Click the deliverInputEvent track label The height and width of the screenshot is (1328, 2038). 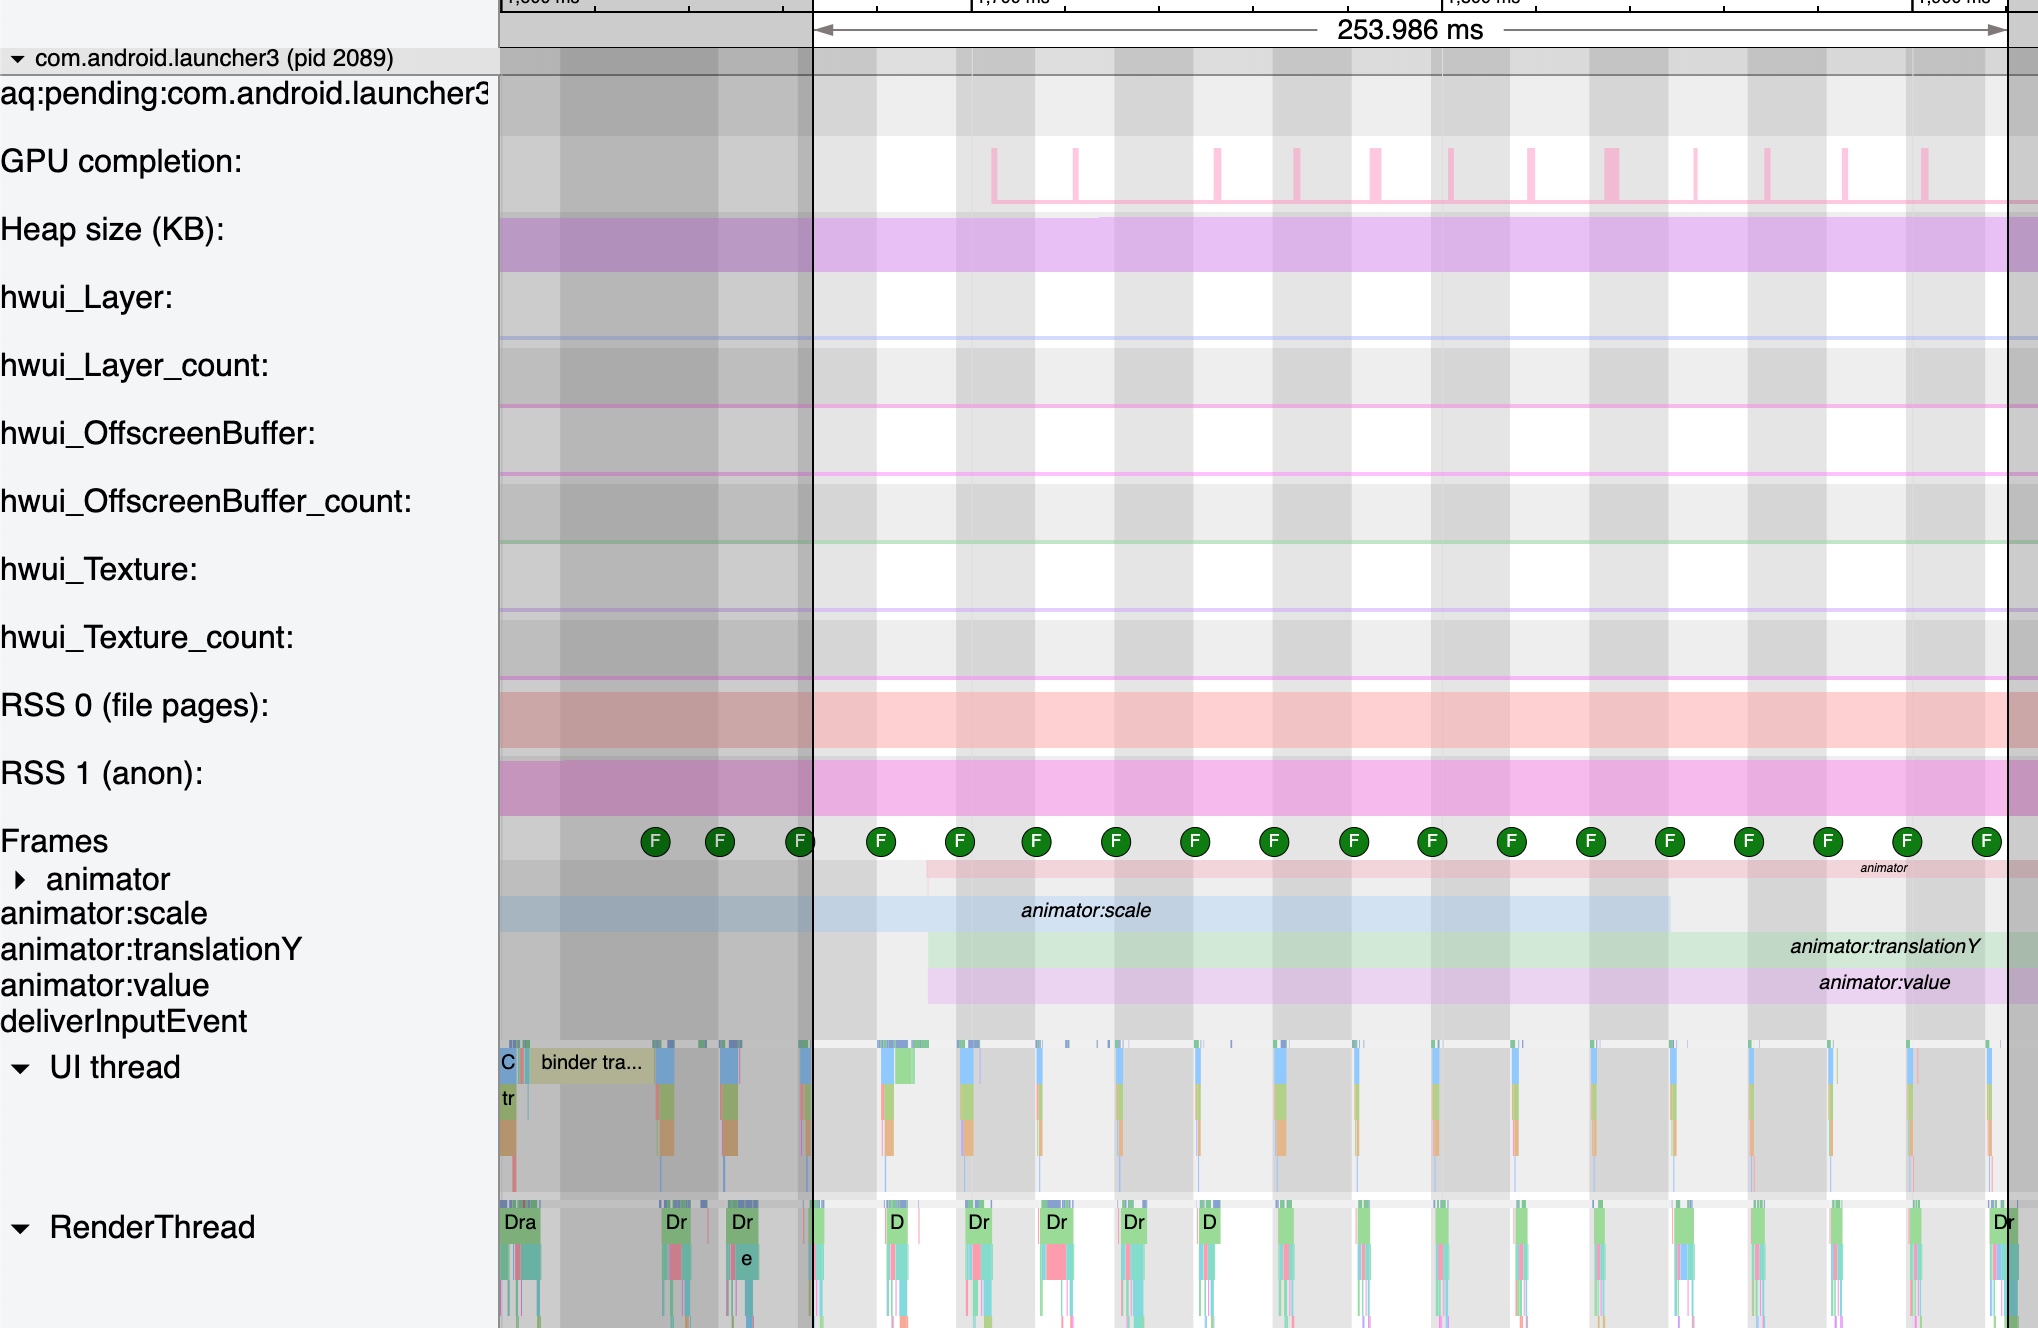(x=123, y=1022)
